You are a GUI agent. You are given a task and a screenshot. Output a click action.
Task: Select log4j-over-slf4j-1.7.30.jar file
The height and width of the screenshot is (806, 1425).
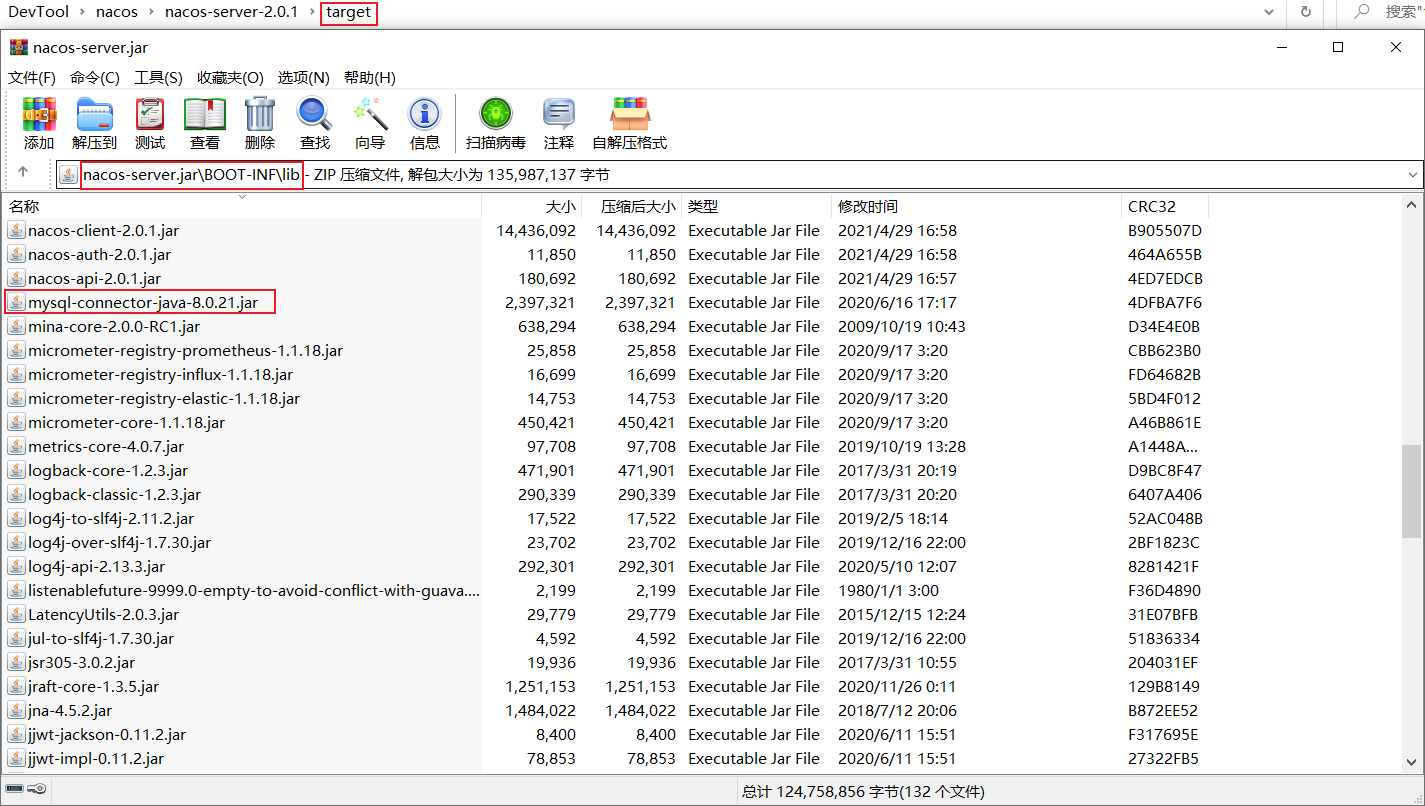coord(119,542)
